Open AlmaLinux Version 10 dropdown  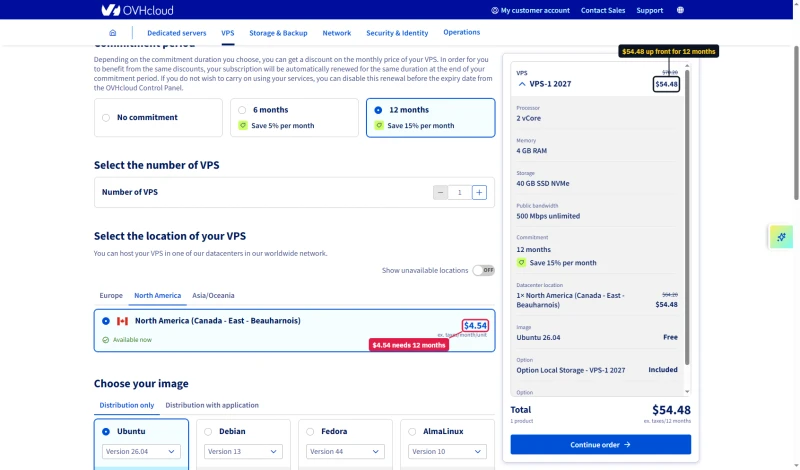pos(447,452)
